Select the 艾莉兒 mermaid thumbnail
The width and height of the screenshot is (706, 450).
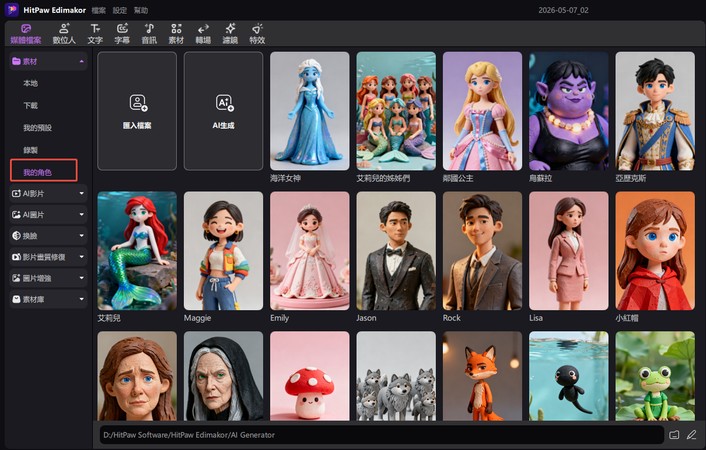[x=137, y=251]
